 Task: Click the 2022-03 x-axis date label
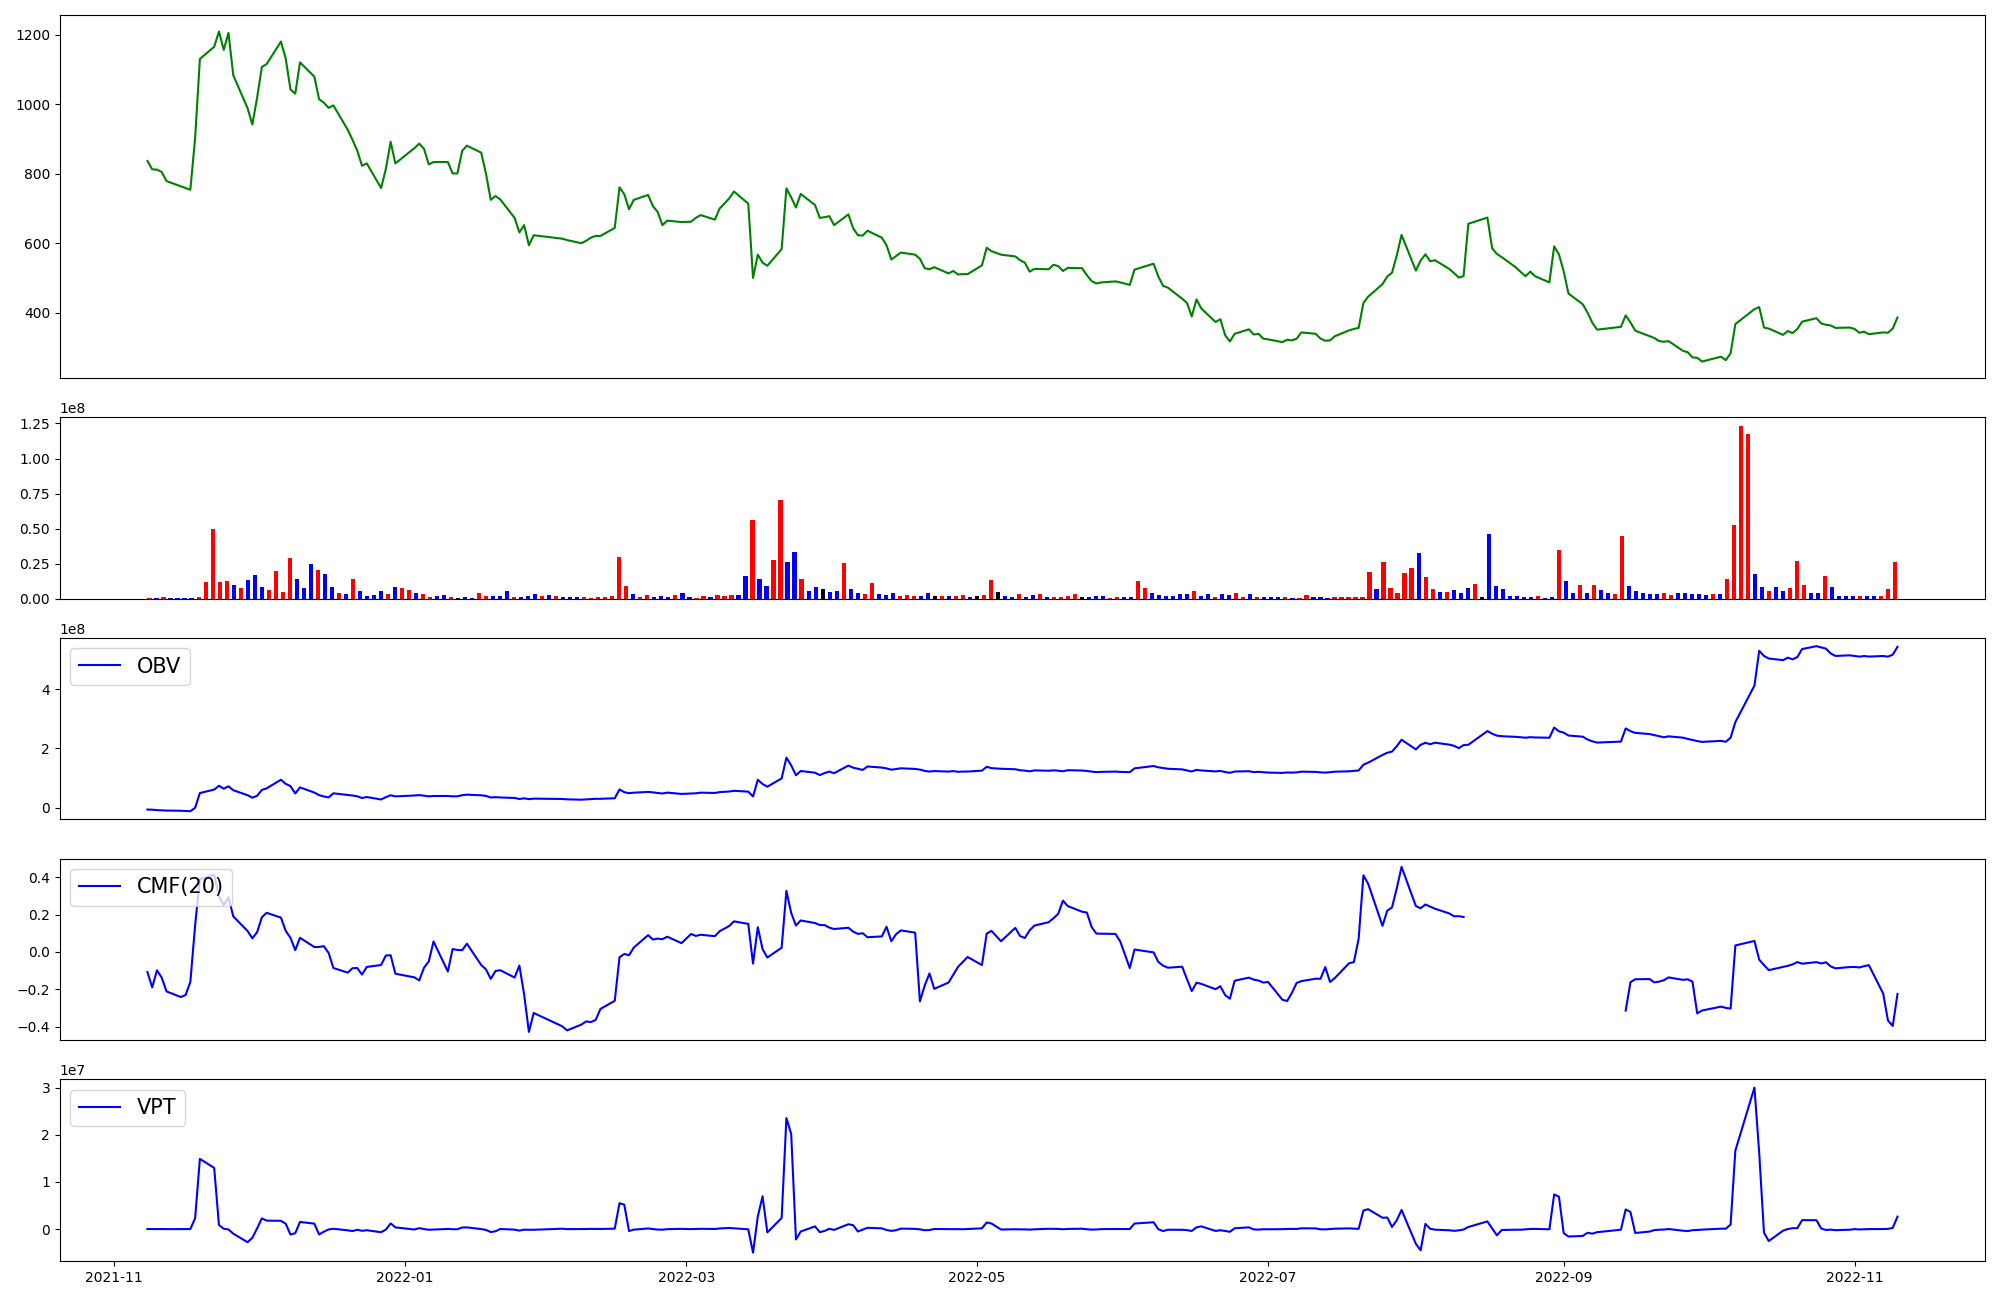point(686,1277)
